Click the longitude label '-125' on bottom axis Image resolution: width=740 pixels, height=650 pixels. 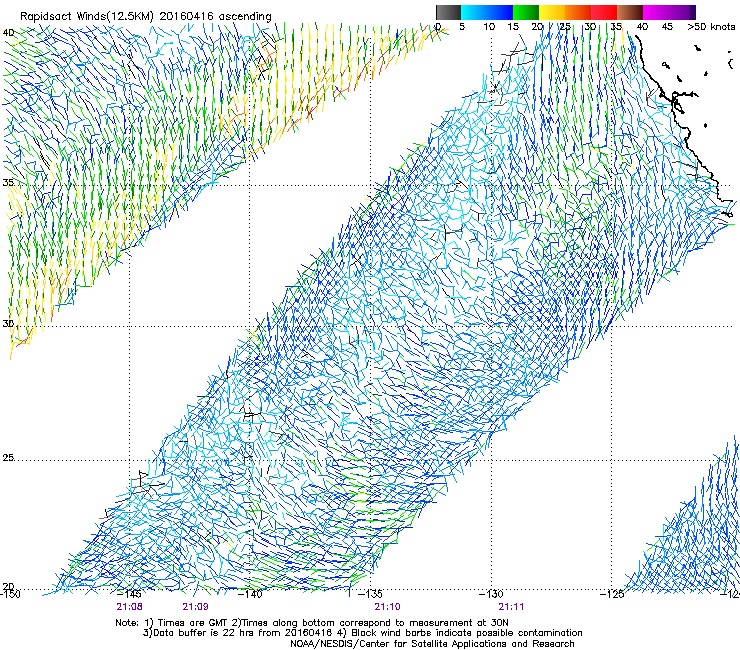(612, 594)
